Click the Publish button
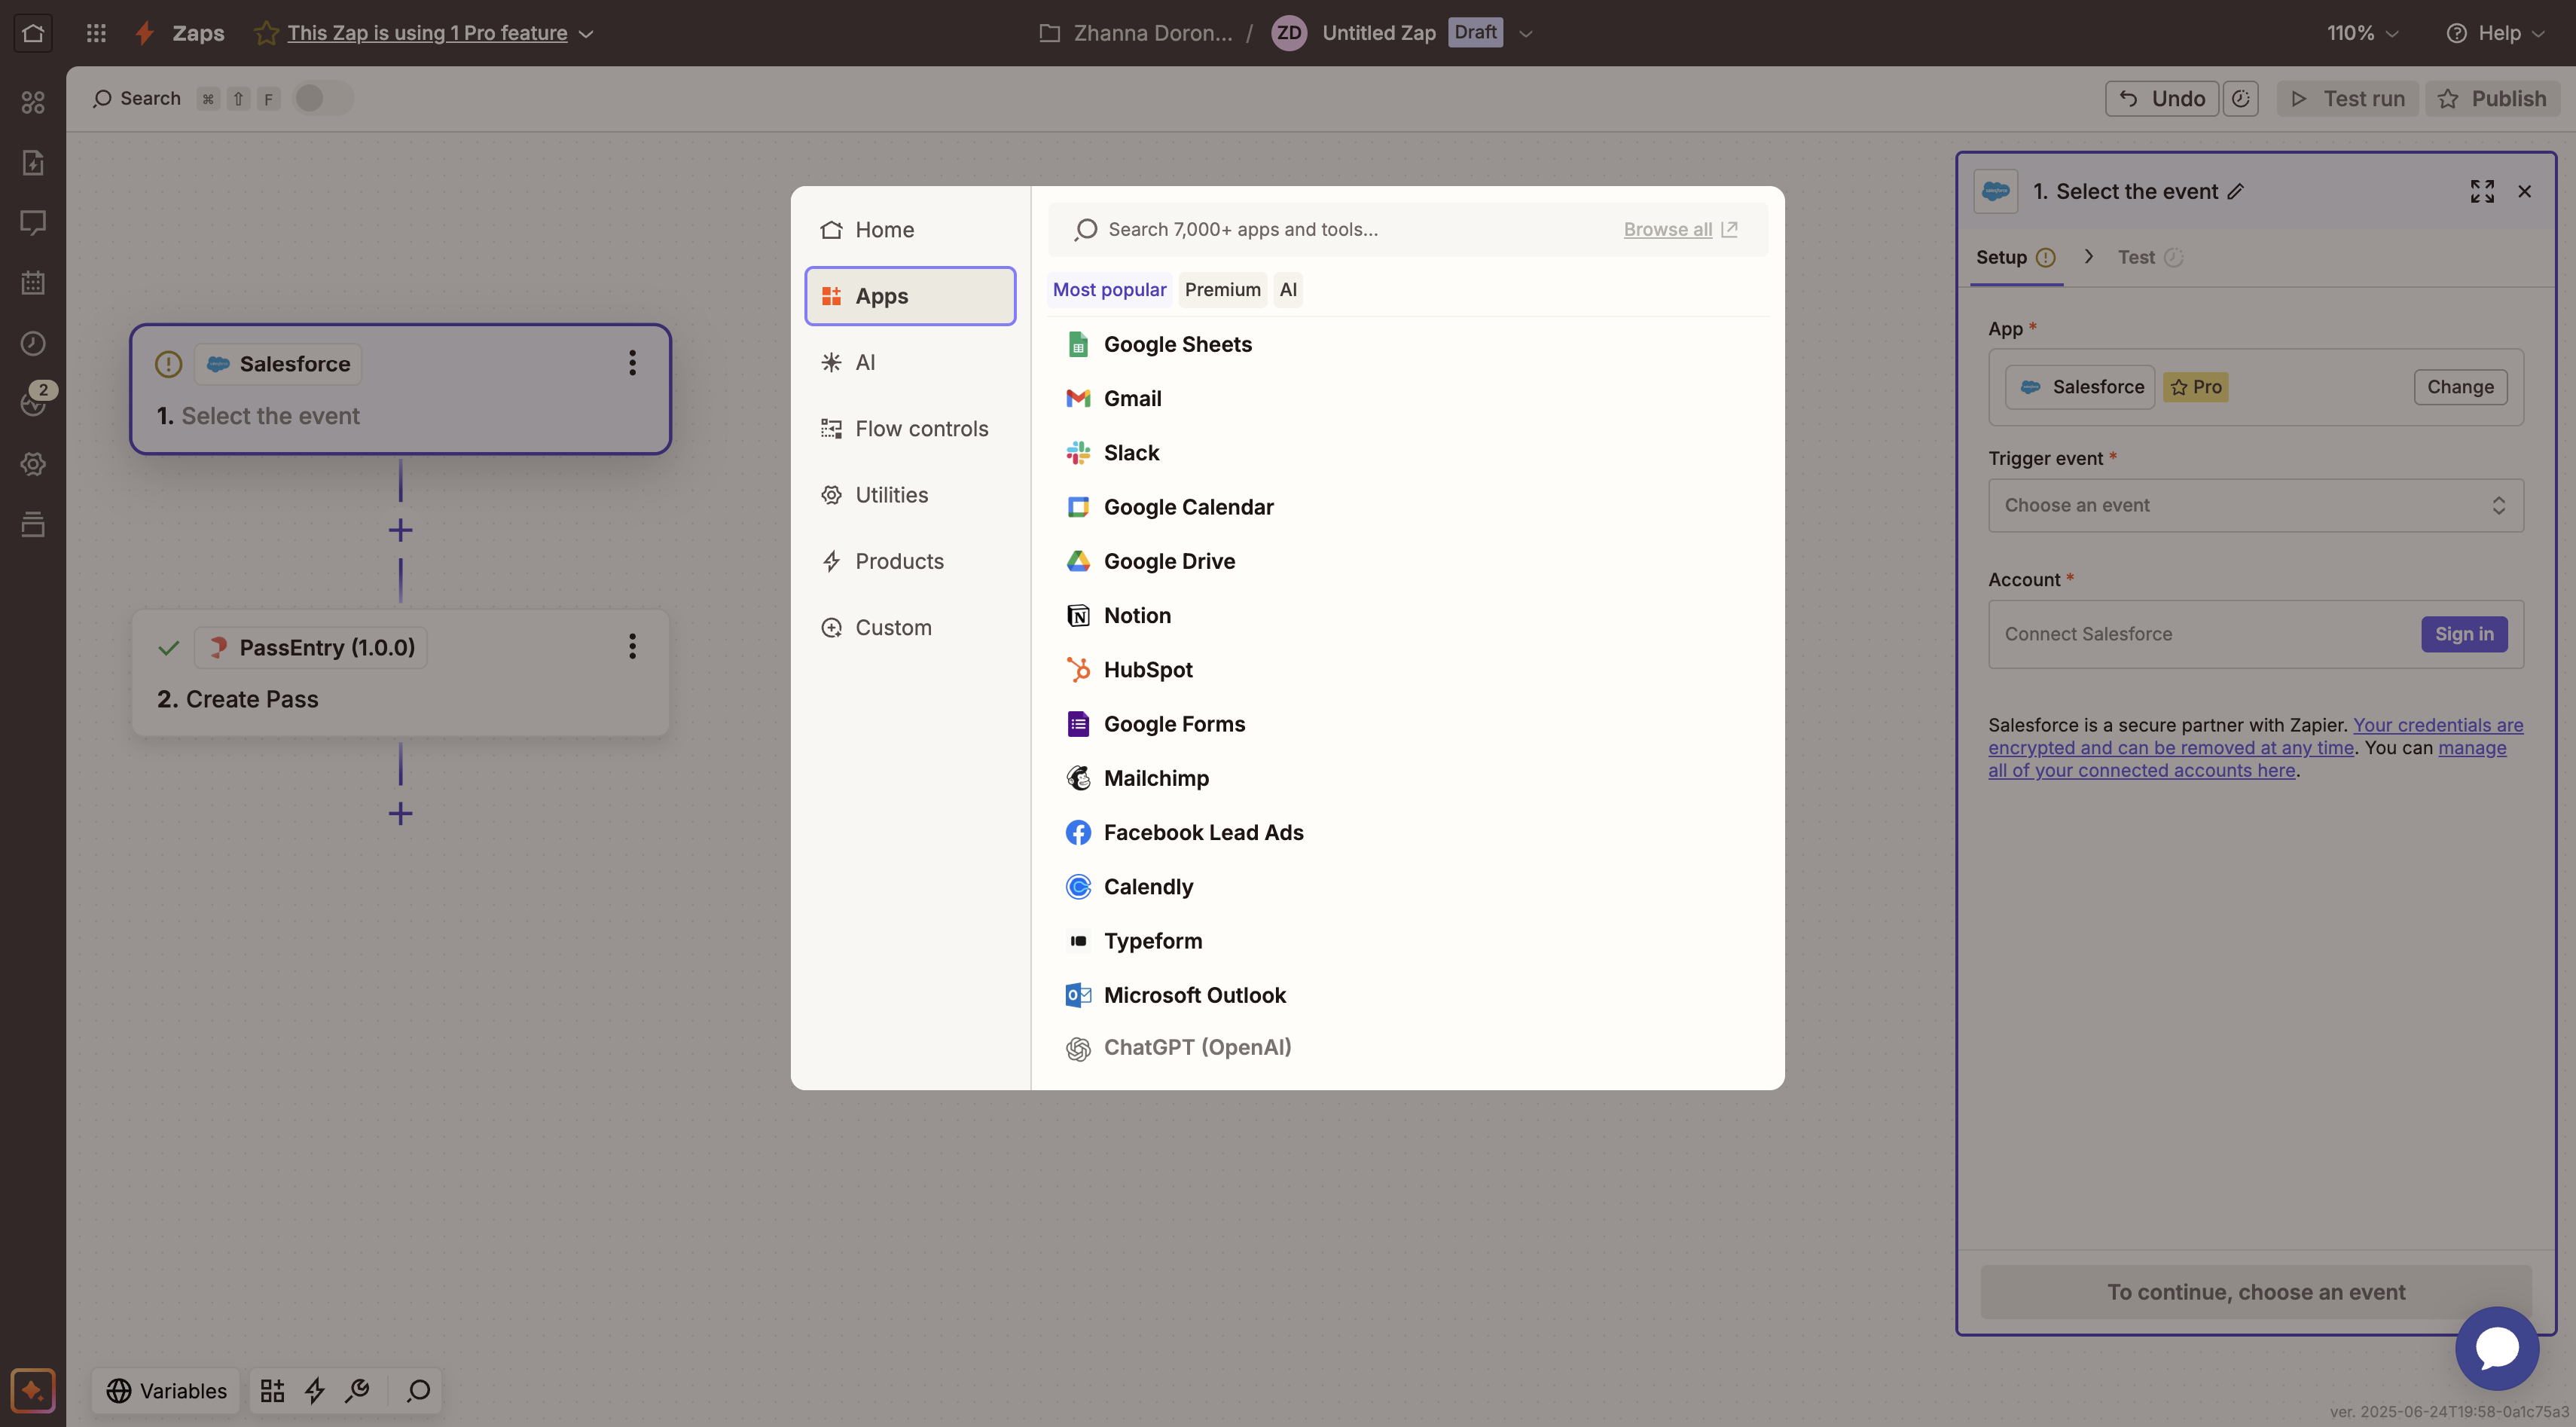 (x=2492, y=98)
